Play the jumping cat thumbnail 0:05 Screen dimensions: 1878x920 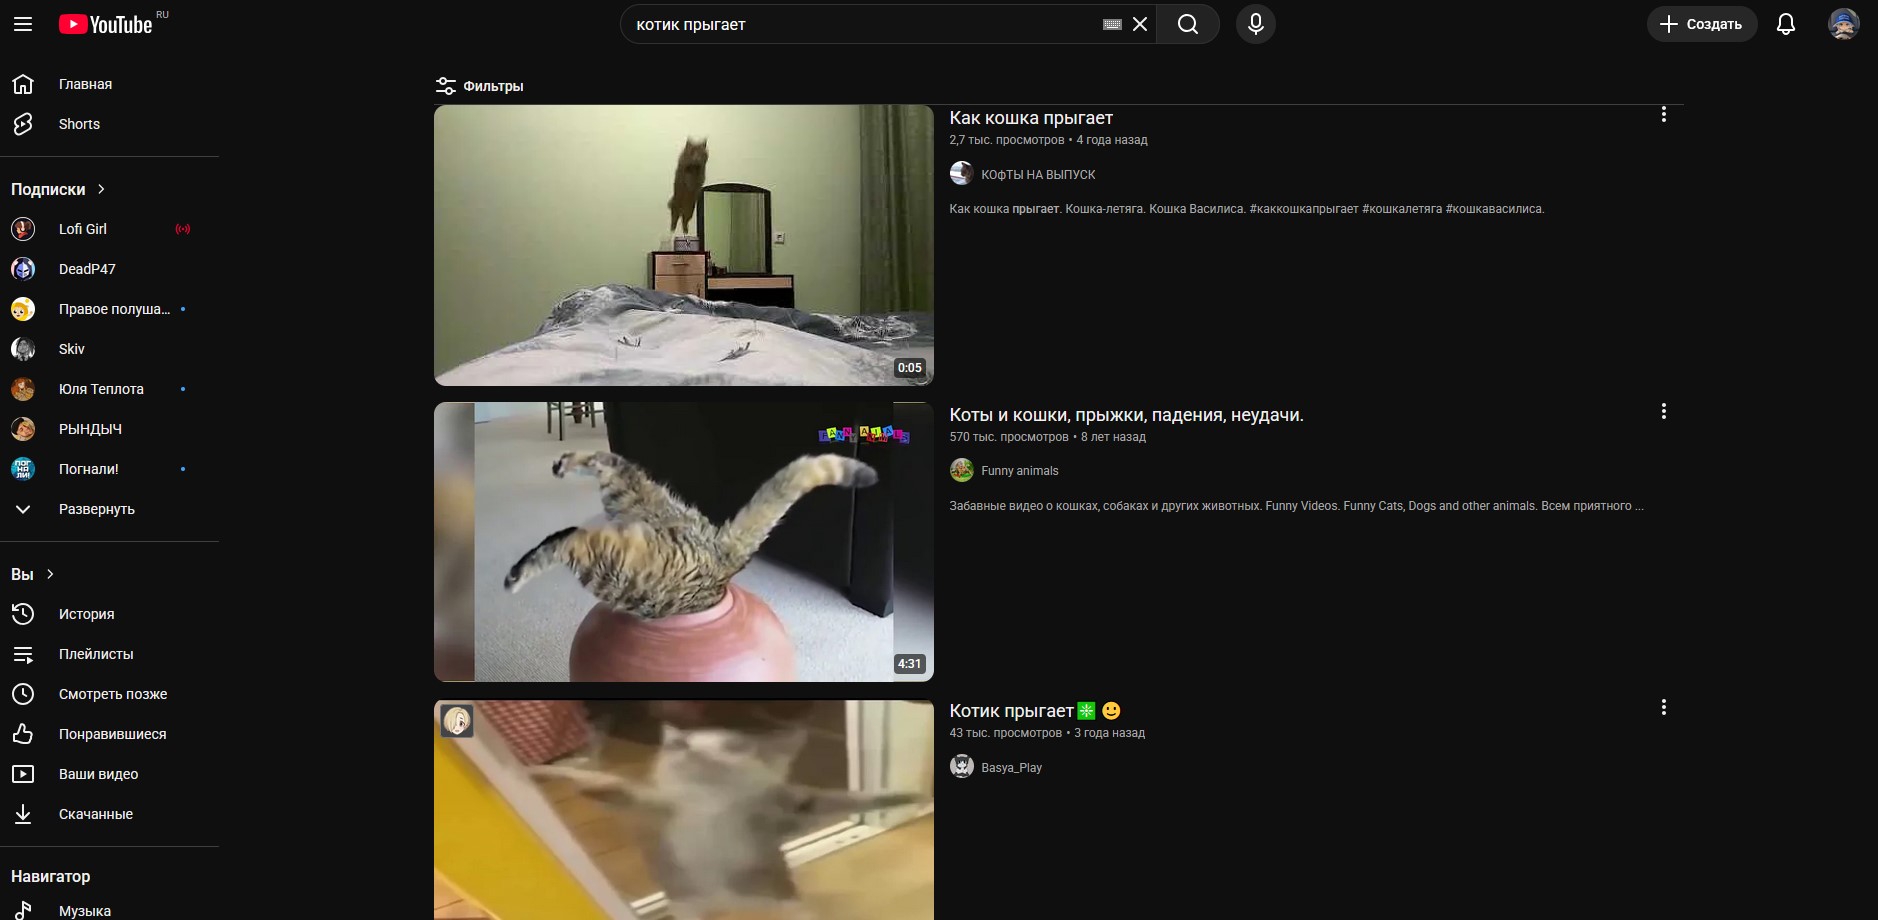click(684, 245)
